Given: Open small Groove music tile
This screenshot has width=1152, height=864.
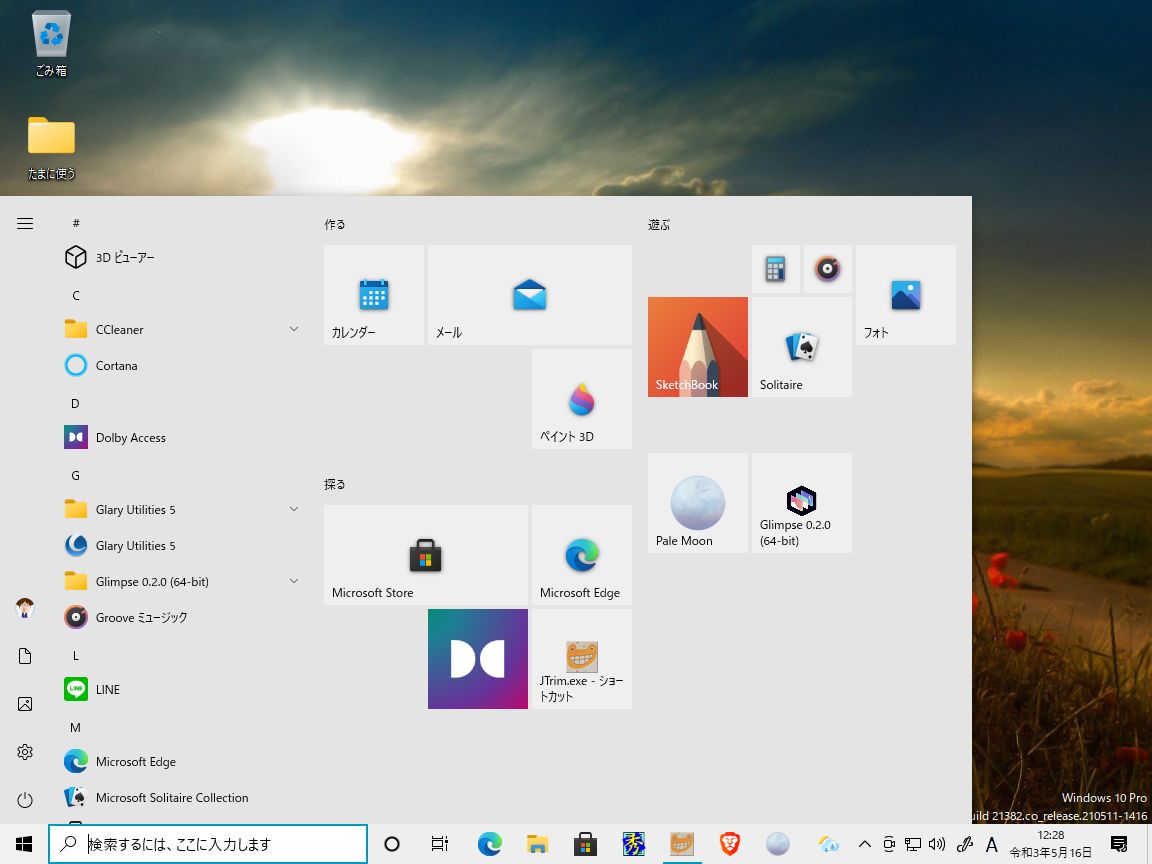Looking at the screenshot, I should pos(828,269).
